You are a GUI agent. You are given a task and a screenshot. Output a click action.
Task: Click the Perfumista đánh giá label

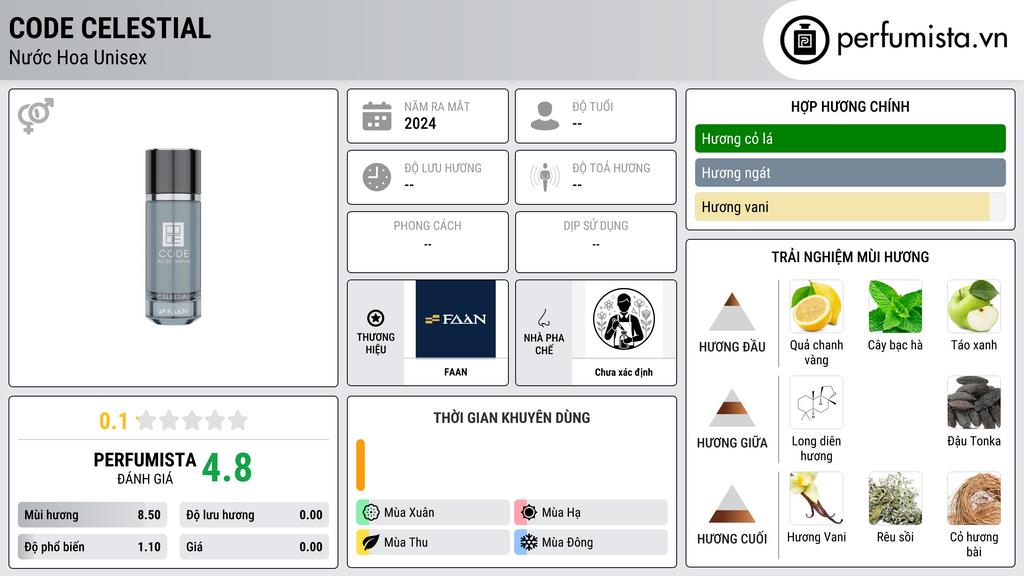point(145,468)
